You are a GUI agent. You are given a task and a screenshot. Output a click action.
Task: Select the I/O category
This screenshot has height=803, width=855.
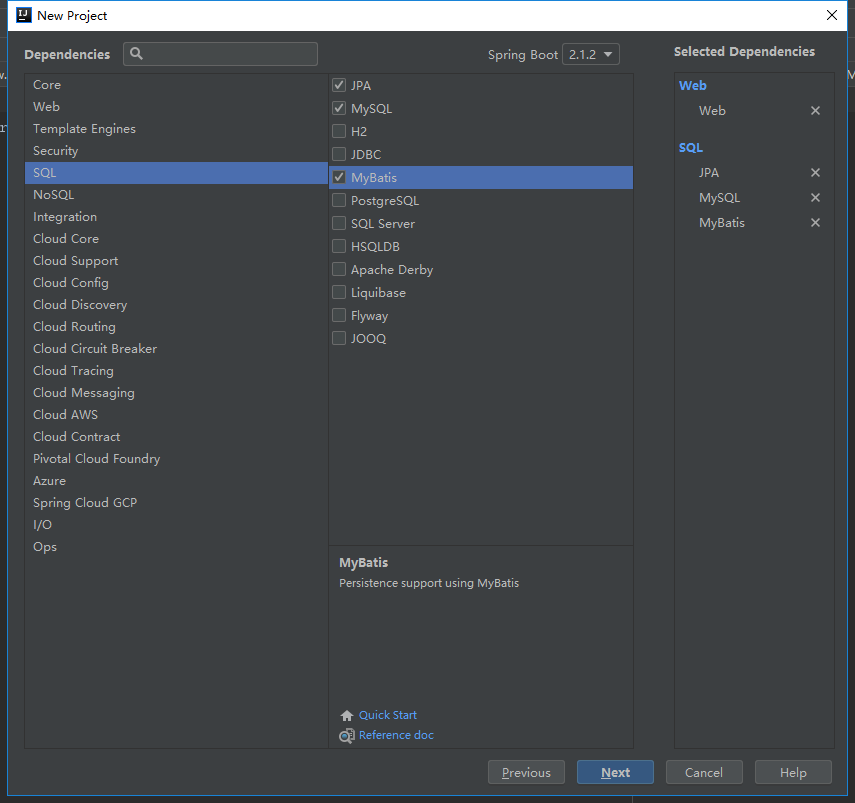176,524
